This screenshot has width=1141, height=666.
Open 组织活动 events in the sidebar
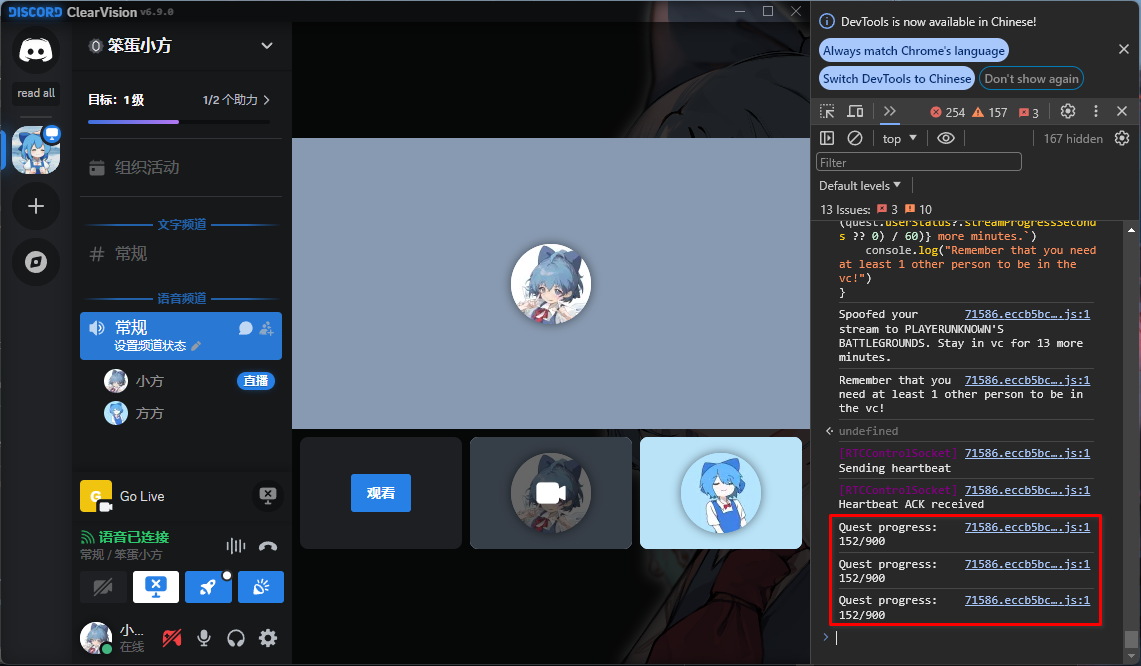click(x=146, y=167)
